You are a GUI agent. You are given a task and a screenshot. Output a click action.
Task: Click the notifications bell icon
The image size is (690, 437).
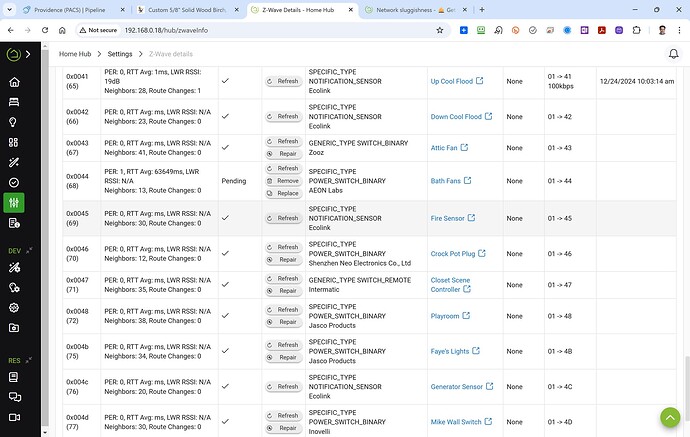pyautogui.click(x=673, y=54)
